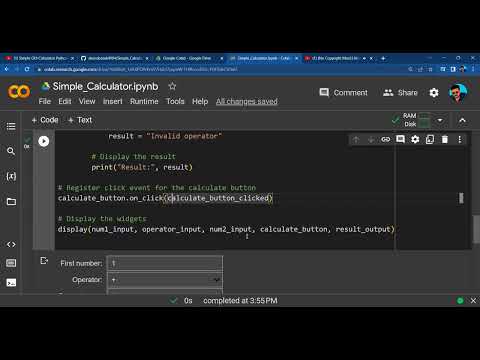Viewport: 480px width, 360px height.
Task: Copy link to cell
Action: 385,139
